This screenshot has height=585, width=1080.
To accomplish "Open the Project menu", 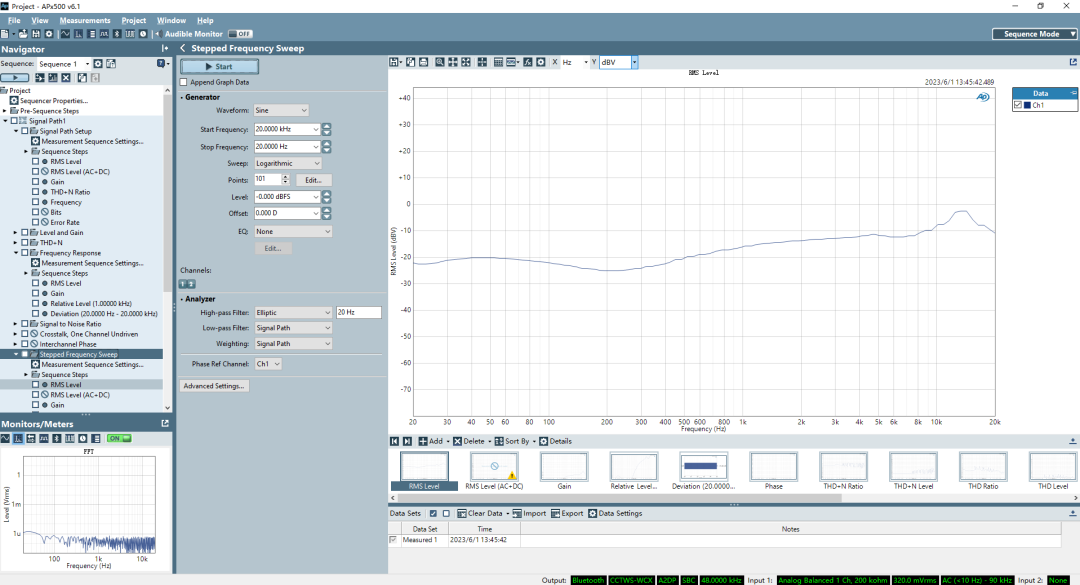I will pos(133,20).
